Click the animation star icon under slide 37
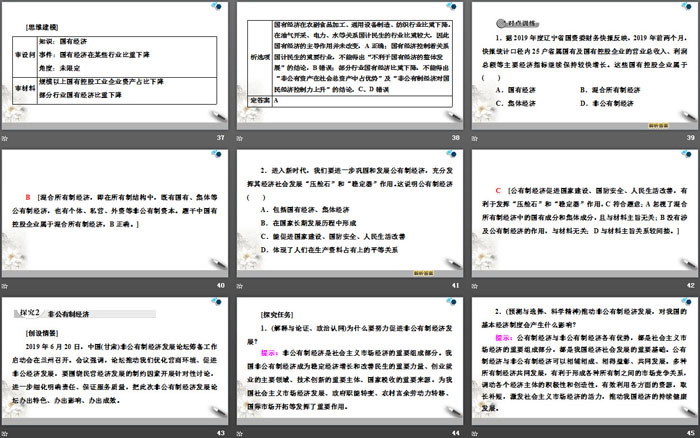Screen dimensions: 700x438 click(7, 136)
